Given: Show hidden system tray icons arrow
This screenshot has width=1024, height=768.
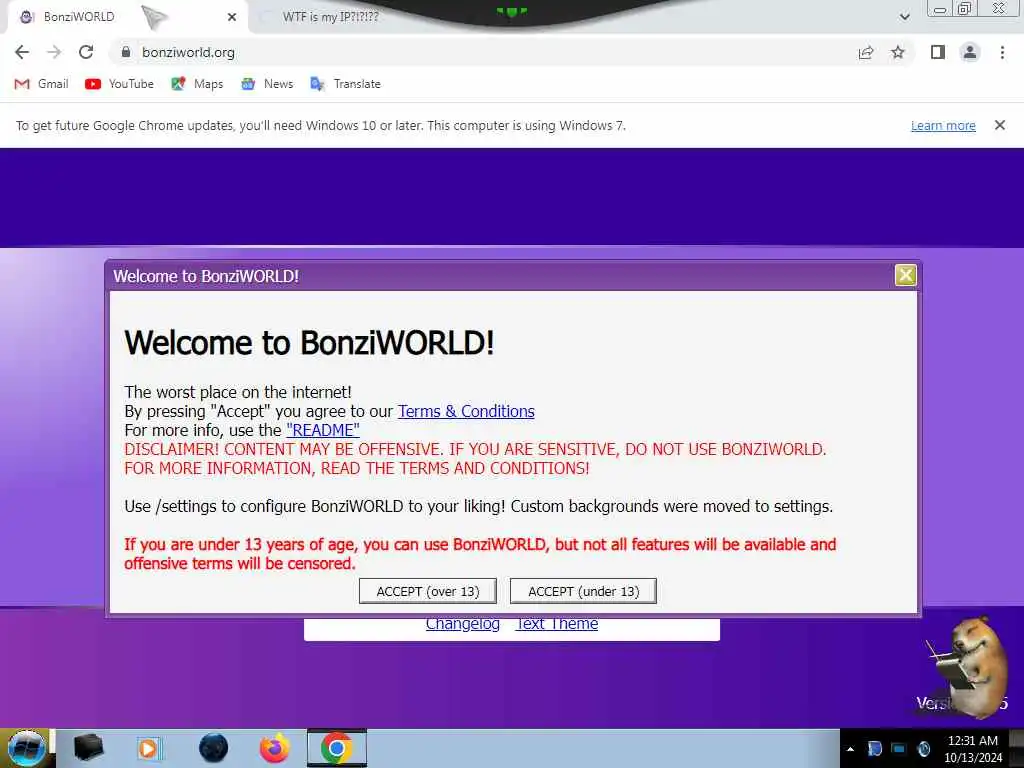Looking at the screenshot, I should pos(850,749).
